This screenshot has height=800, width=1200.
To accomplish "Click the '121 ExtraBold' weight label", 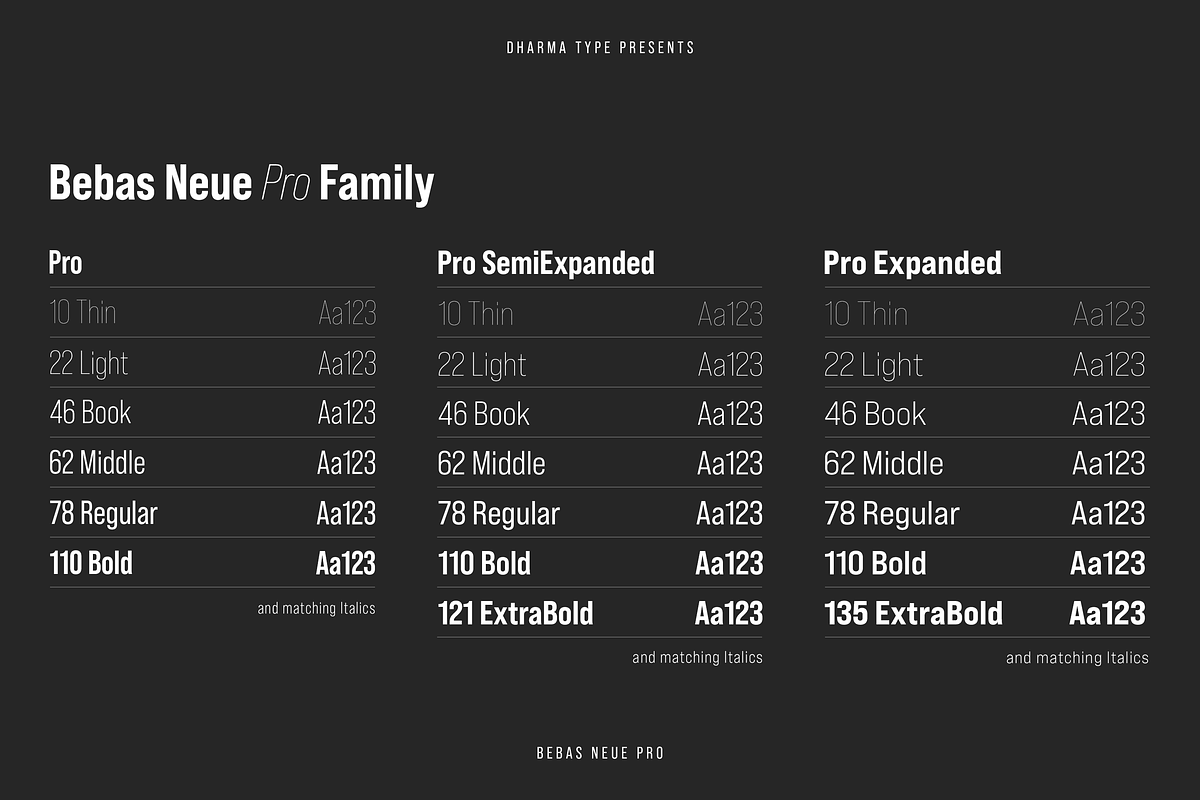I will pyautogui.click(x=516, y=613).
